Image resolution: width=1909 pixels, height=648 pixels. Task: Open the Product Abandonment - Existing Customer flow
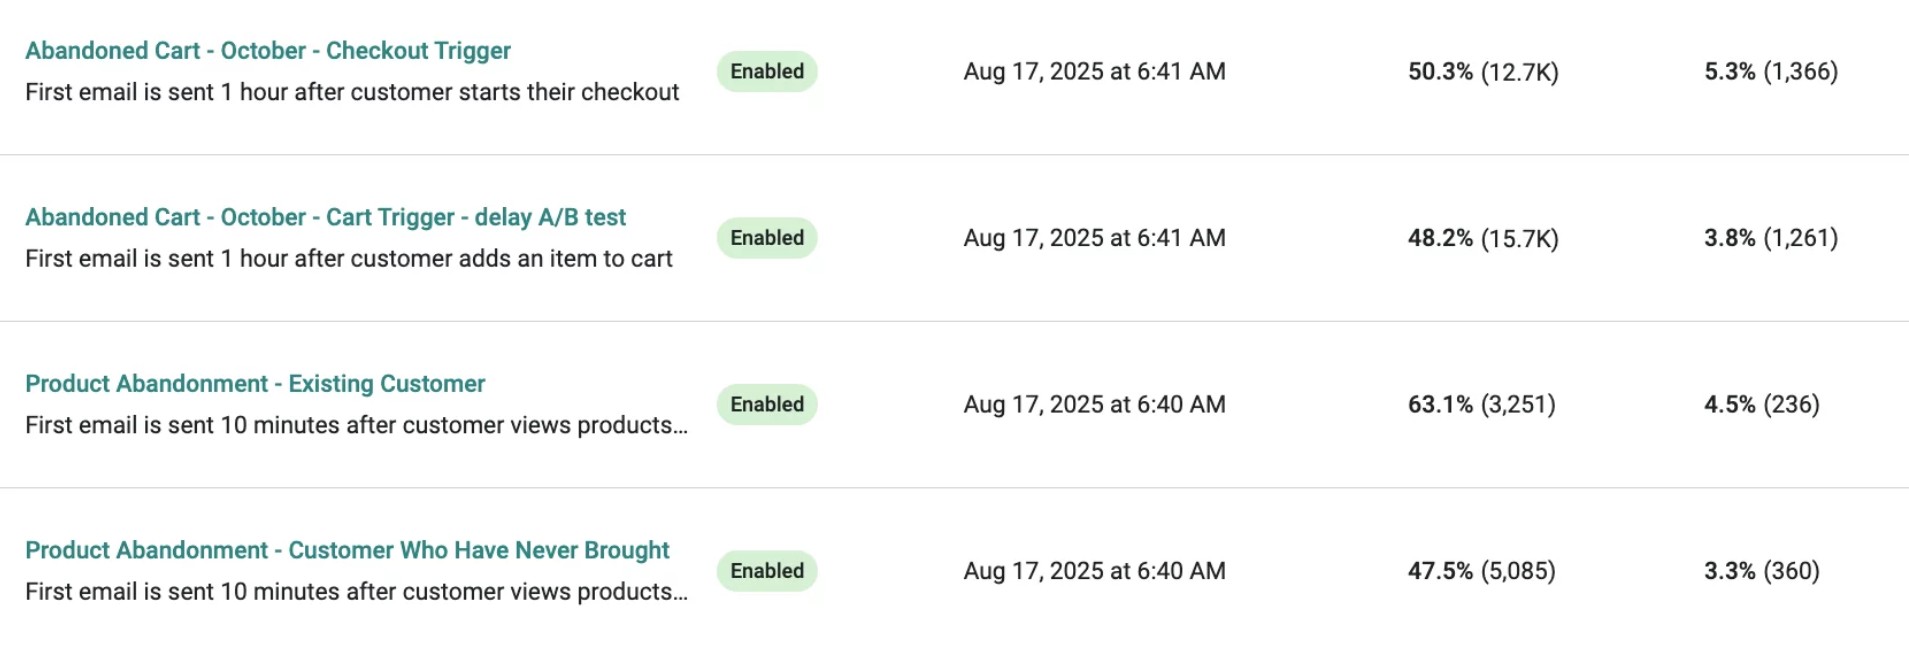[x=255, y=383]
